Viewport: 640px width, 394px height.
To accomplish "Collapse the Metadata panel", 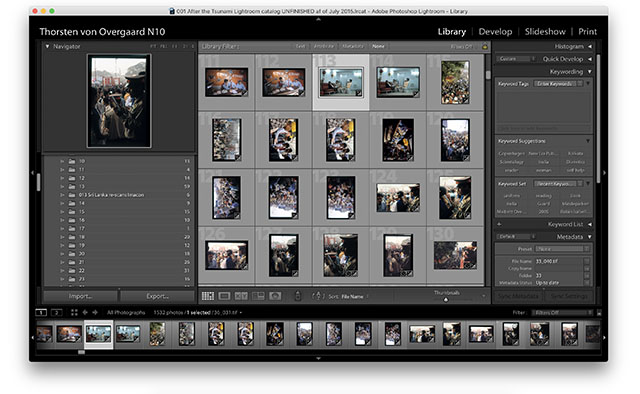I will coord(590,237).
